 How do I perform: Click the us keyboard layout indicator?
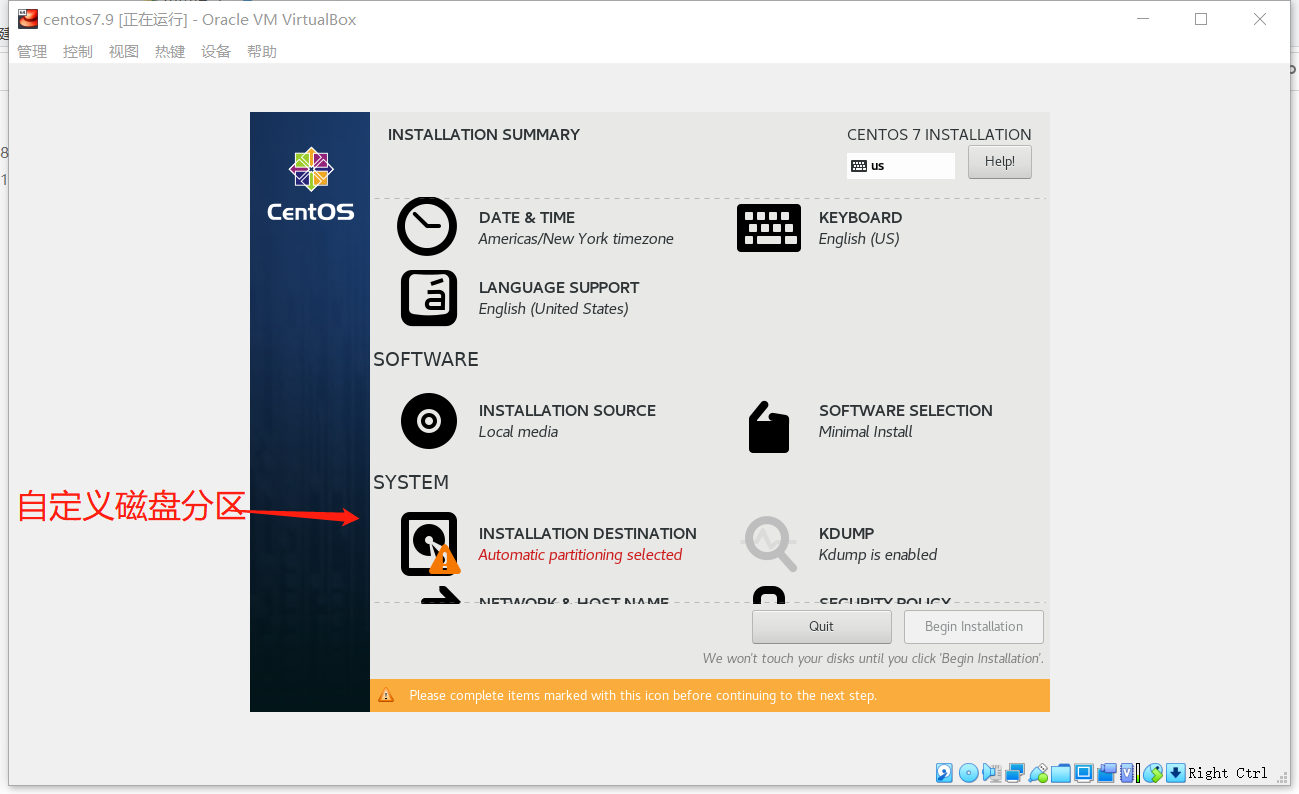tap(901, 165)
